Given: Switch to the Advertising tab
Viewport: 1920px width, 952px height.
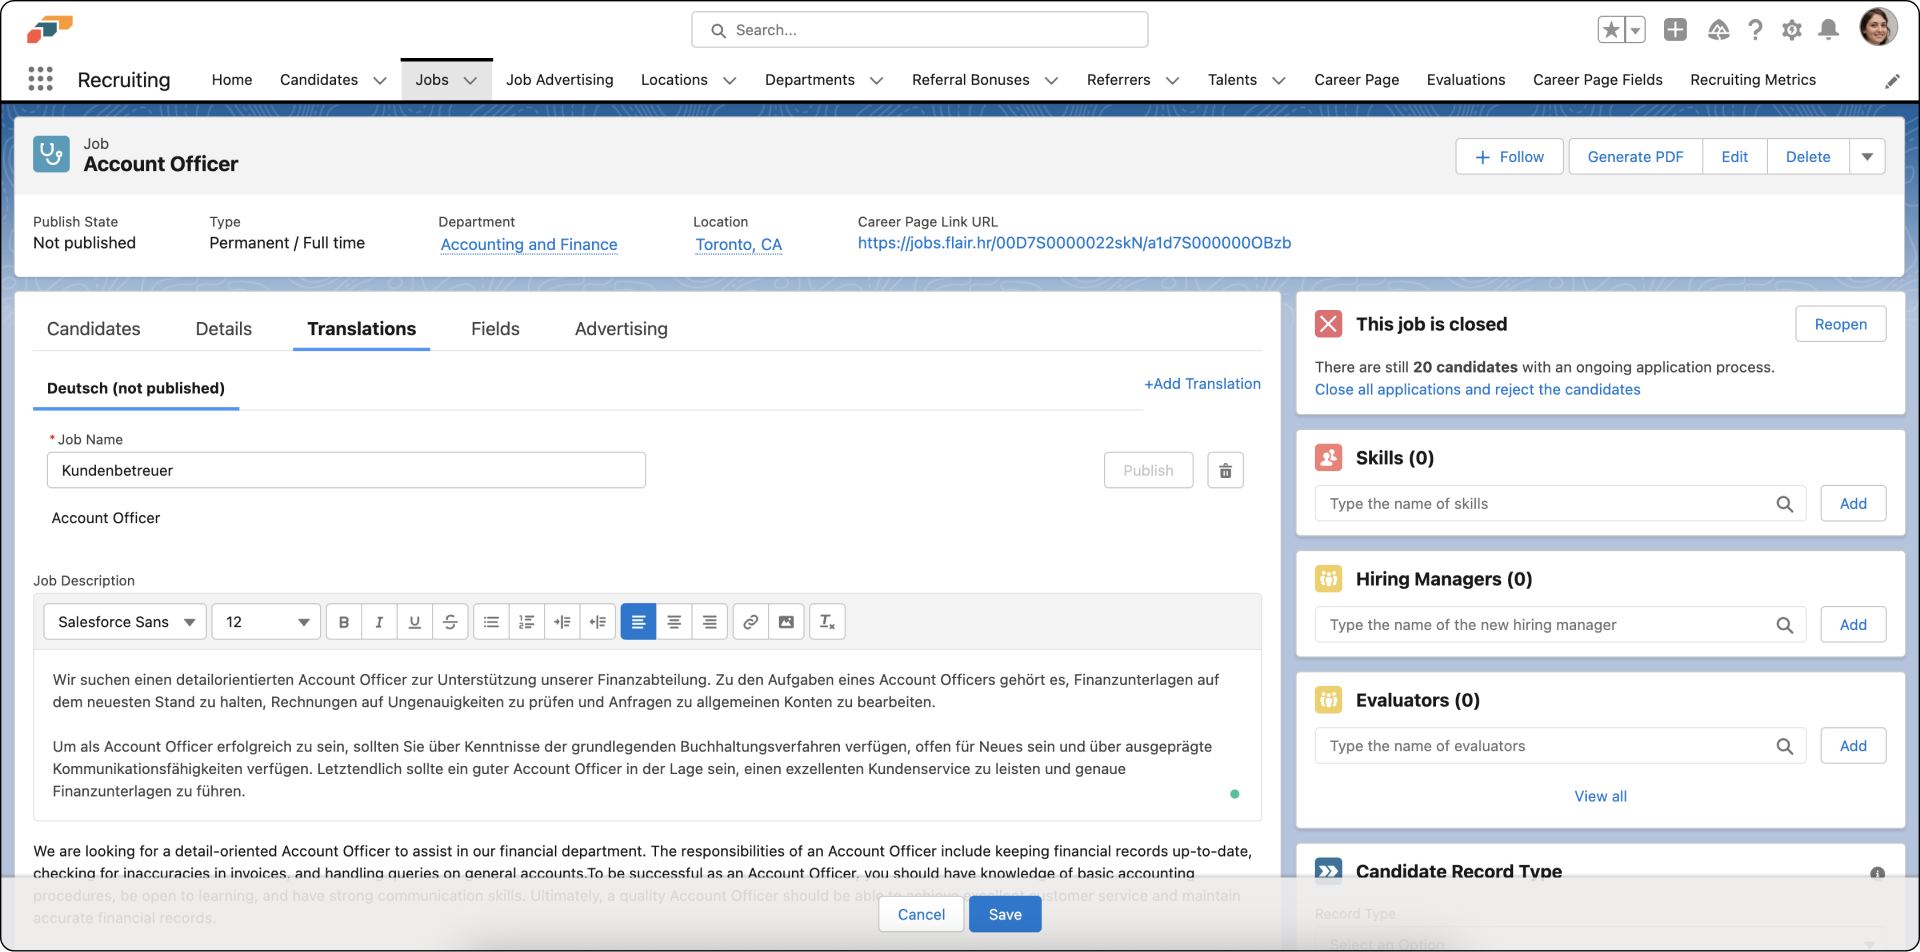Looking at the screenshot, I should pos(620,328).
